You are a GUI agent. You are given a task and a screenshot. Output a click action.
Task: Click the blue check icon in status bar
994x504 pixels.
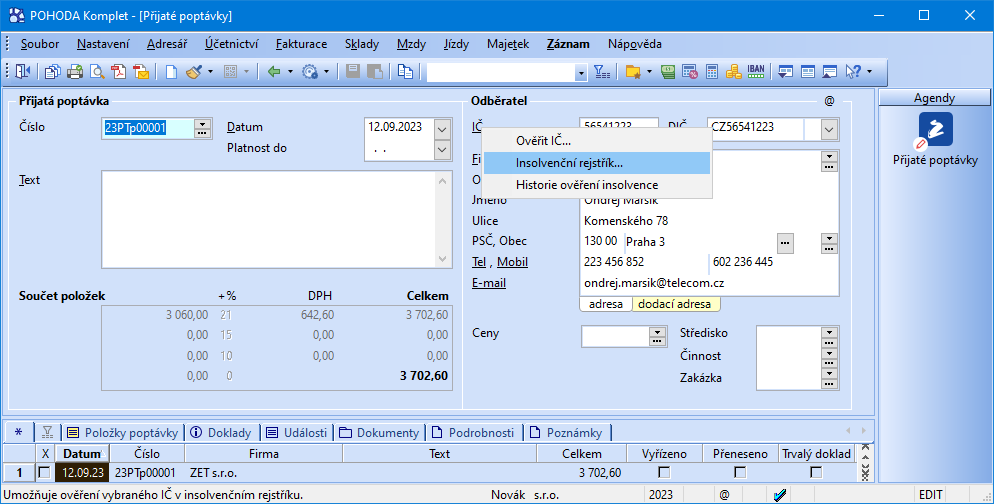(780, 495)
